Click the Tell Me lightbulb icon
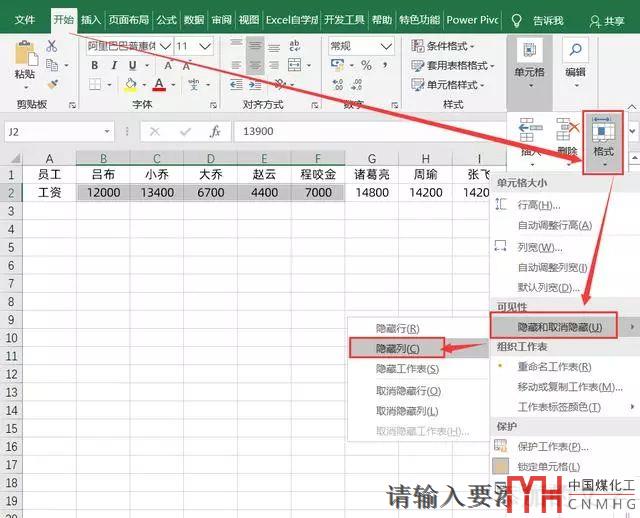Image resolution: width=640 pixels, height=518 pixels. tap(516, 19)
